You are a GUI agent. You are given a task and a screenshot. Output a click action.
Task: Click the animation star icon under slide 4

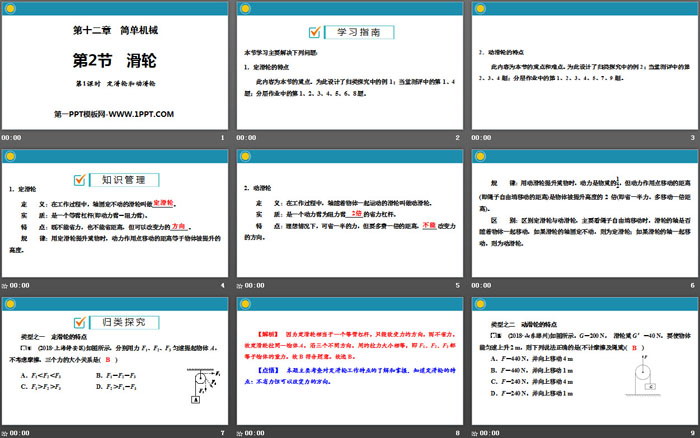4,286
